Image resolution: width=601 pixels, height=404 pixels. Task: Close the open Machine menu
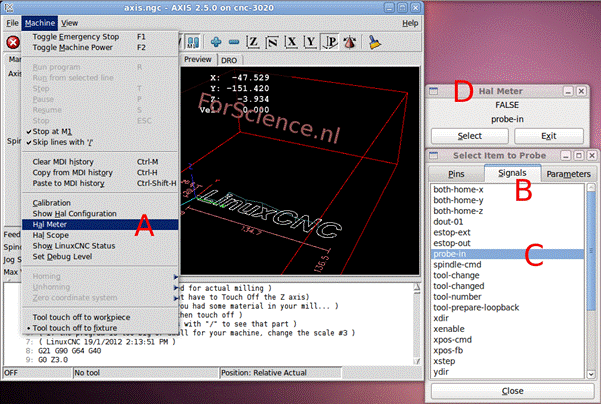tap(40, 23)
